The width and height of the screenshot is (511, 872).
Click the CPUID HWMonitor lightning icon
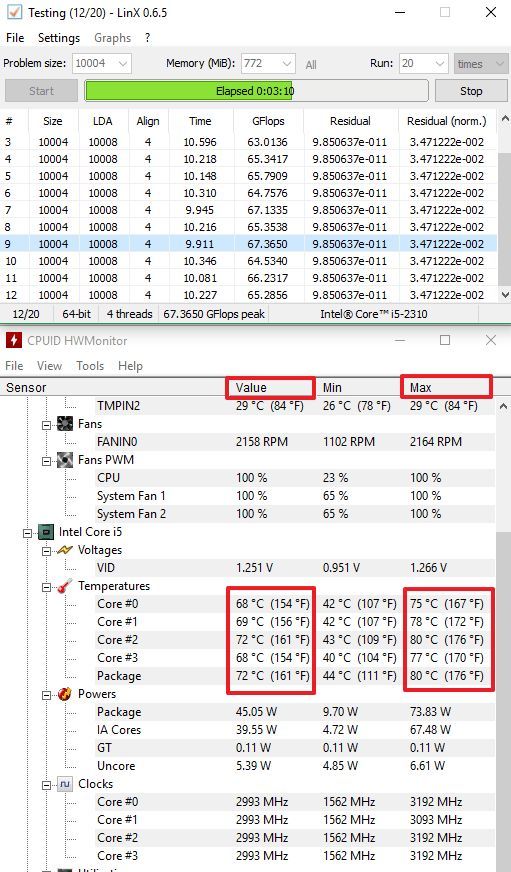(14, 340)
